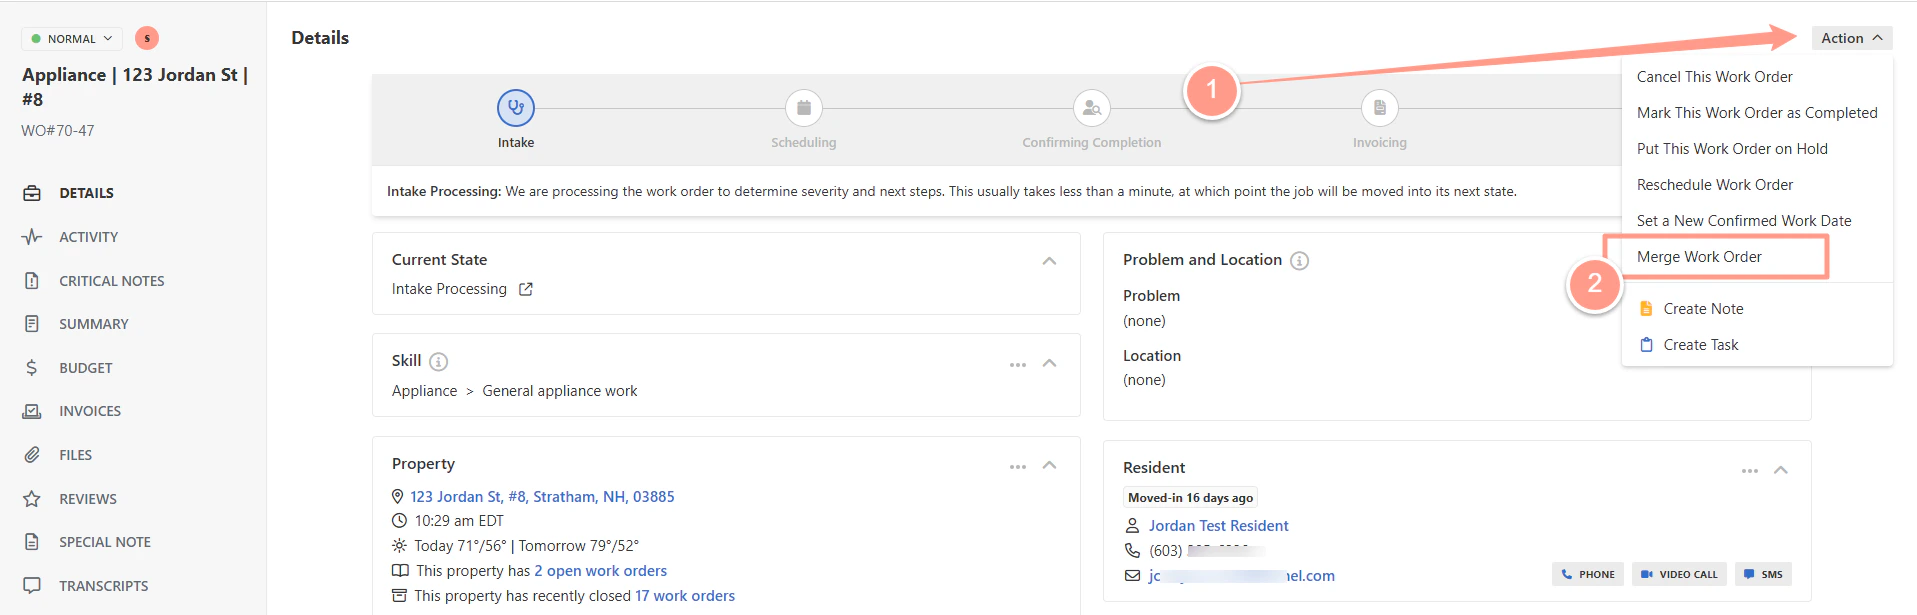Screen dimensions: 1917x615
Task: Click the PHONE button for resident
Action: coord(1588,574)
